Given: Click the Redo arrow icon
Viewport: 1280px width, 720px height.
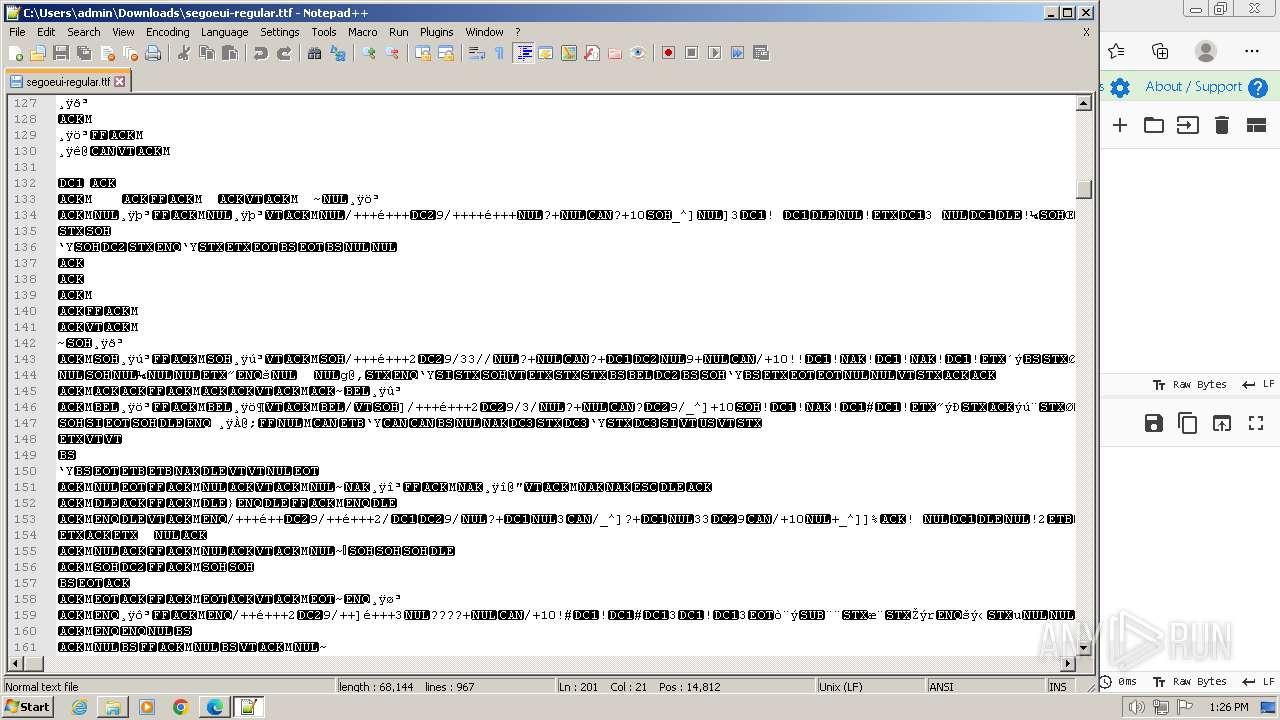Looking at the screenshot, I should (283, 53).
